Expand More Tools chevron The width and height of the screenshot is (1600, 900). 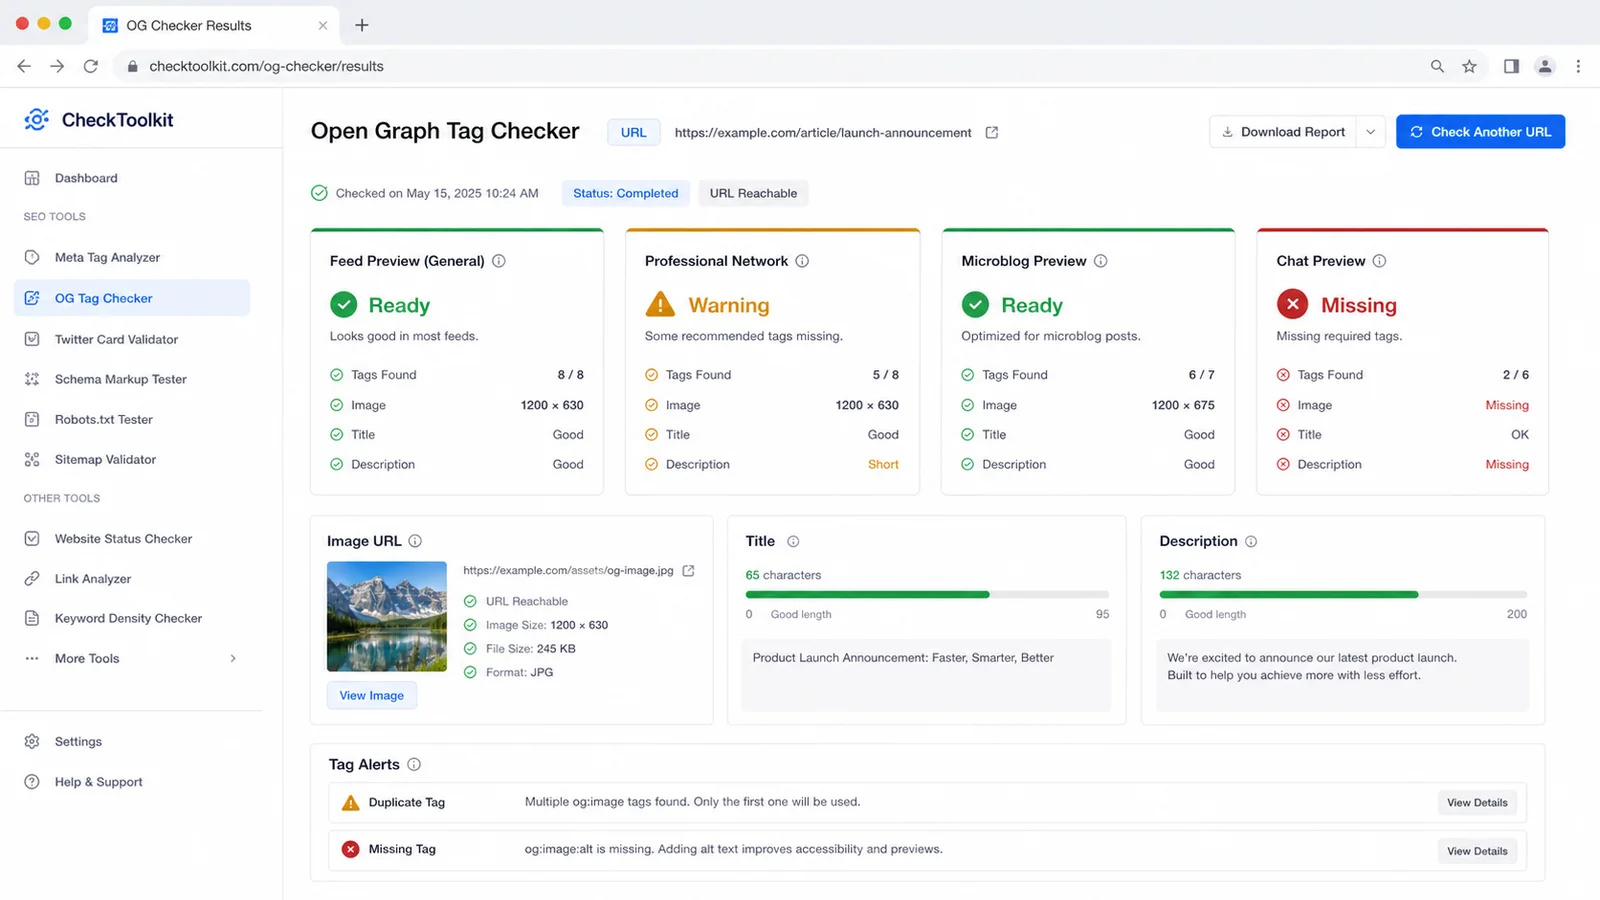pos(233,658)
